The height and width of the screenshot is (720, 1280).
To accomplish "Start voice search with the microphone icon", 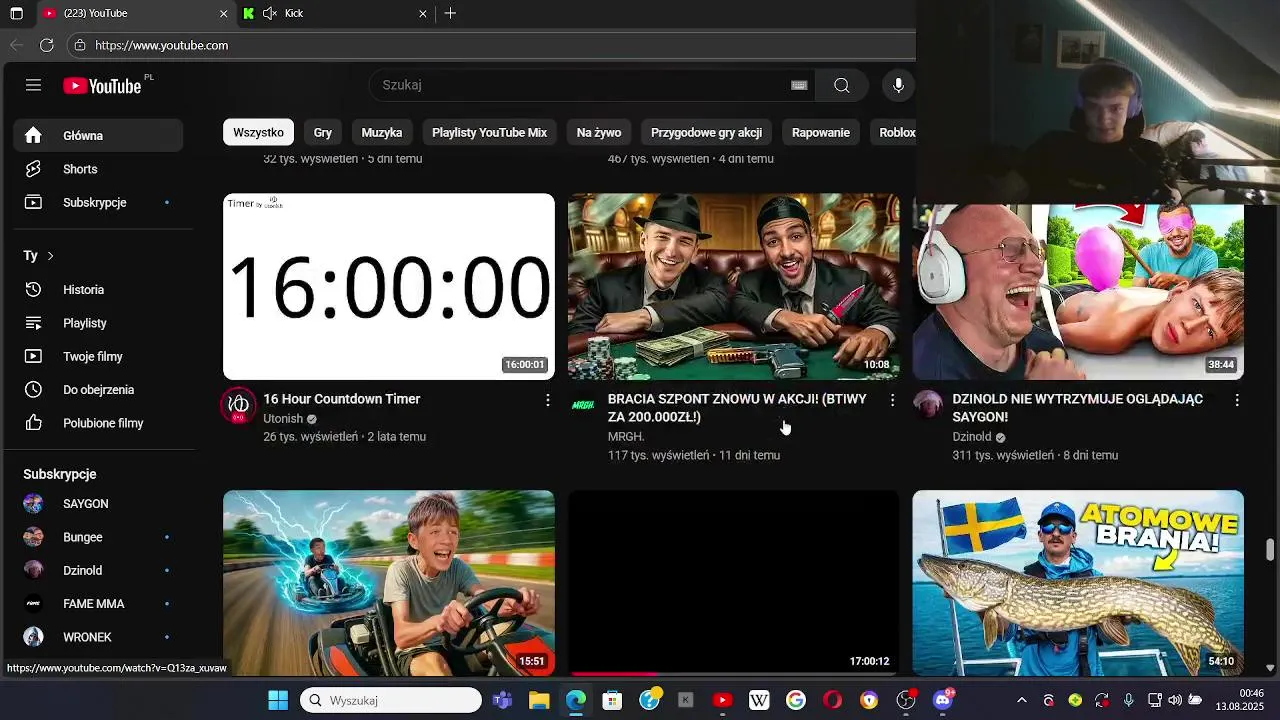I will (898, 85).
